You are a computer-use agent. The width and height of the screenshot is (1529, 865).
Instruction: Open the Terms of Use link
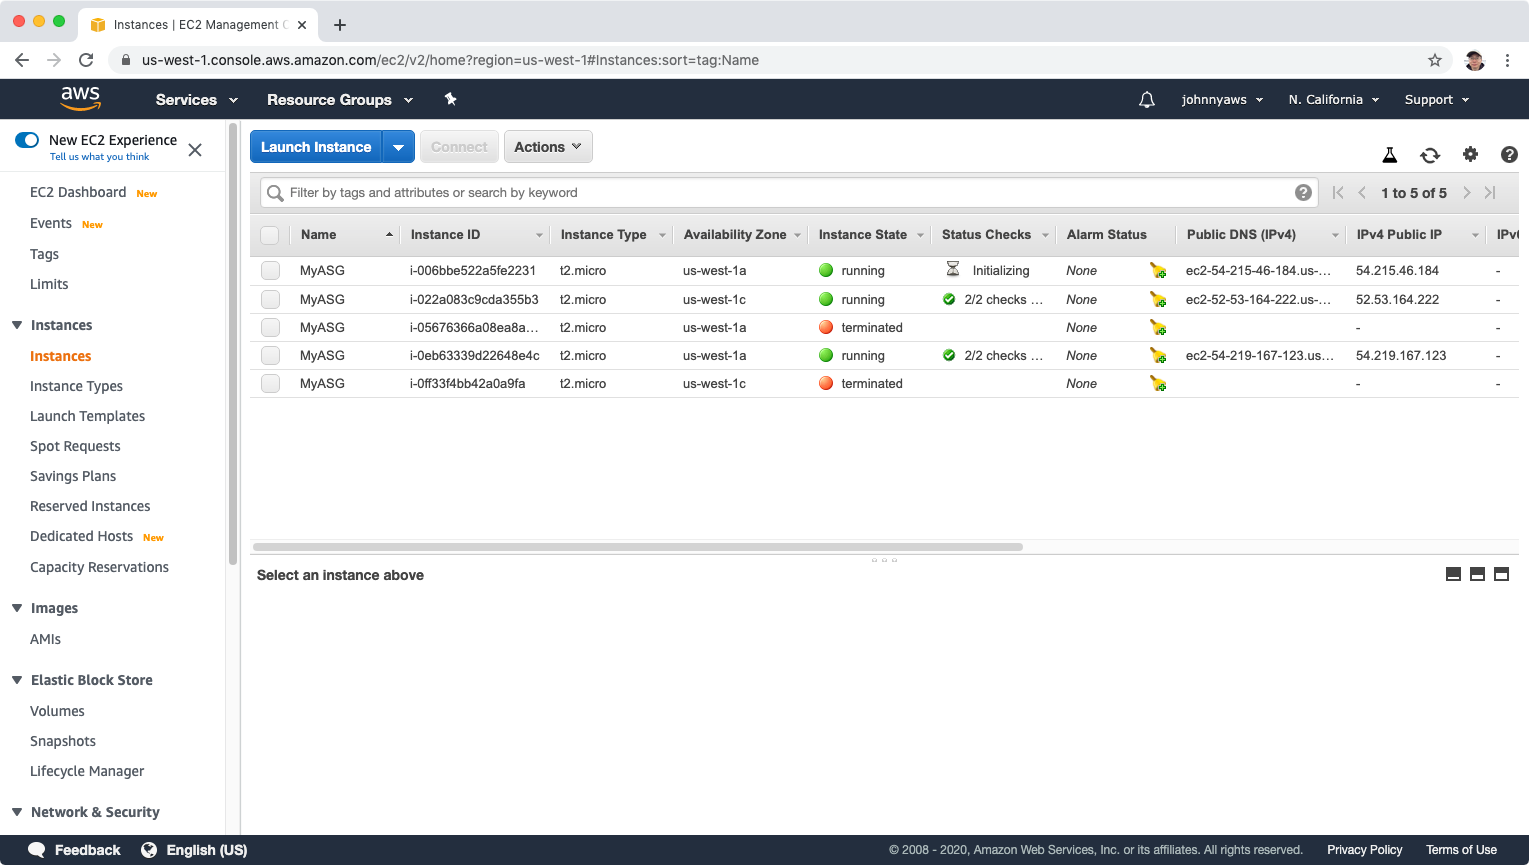1461,850
